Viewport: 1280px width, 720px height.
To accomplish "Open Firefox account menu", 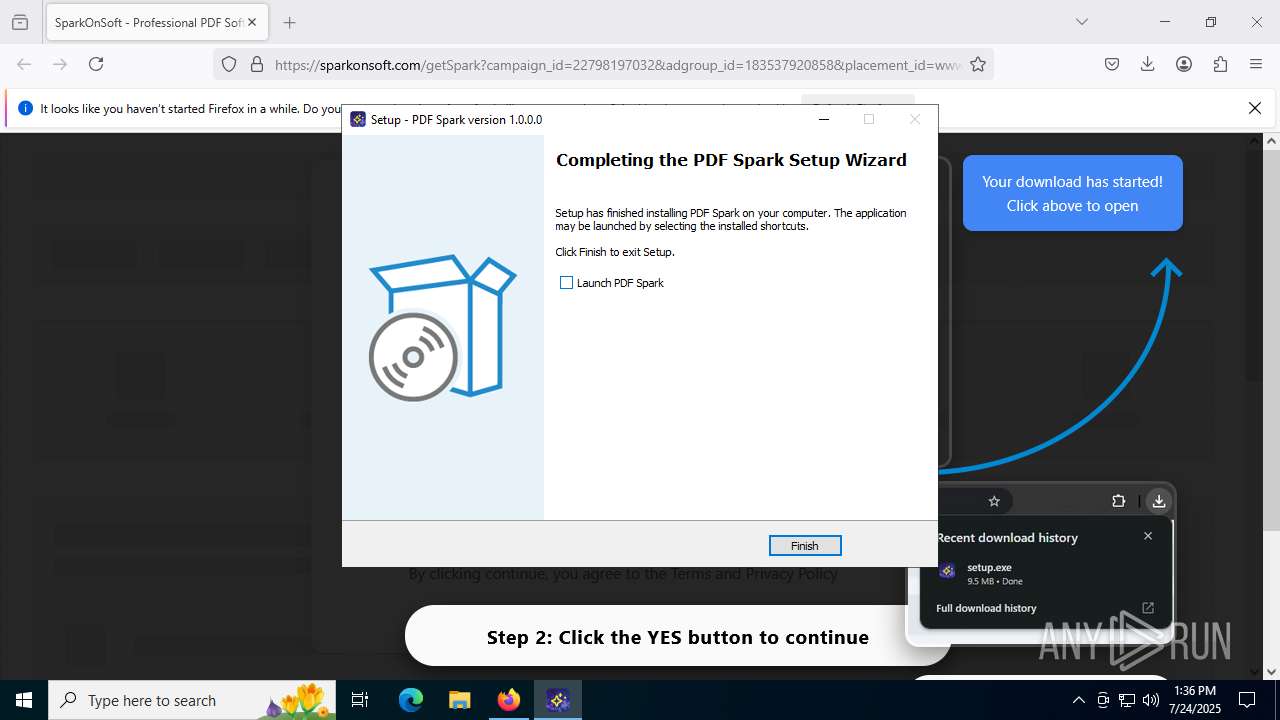I will pos(1184,64).
